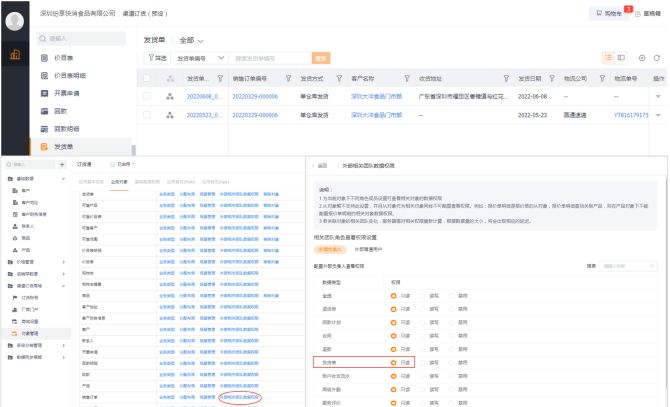The width and height of the screenshot is (670, 407).
Task: Switch to list view layout icon
Action: pyautogui.click(x=607, y=59)
